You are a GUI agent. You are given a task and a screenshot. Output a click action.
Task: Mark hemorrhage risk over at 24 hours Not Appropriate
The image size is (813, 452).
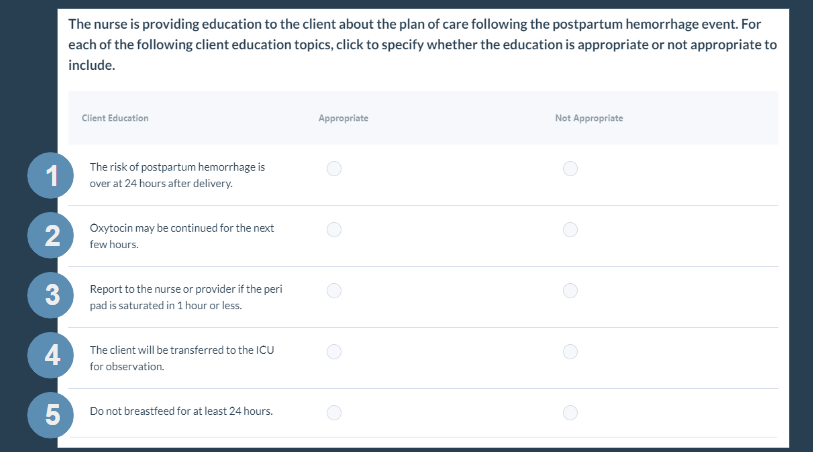(570, 168)
